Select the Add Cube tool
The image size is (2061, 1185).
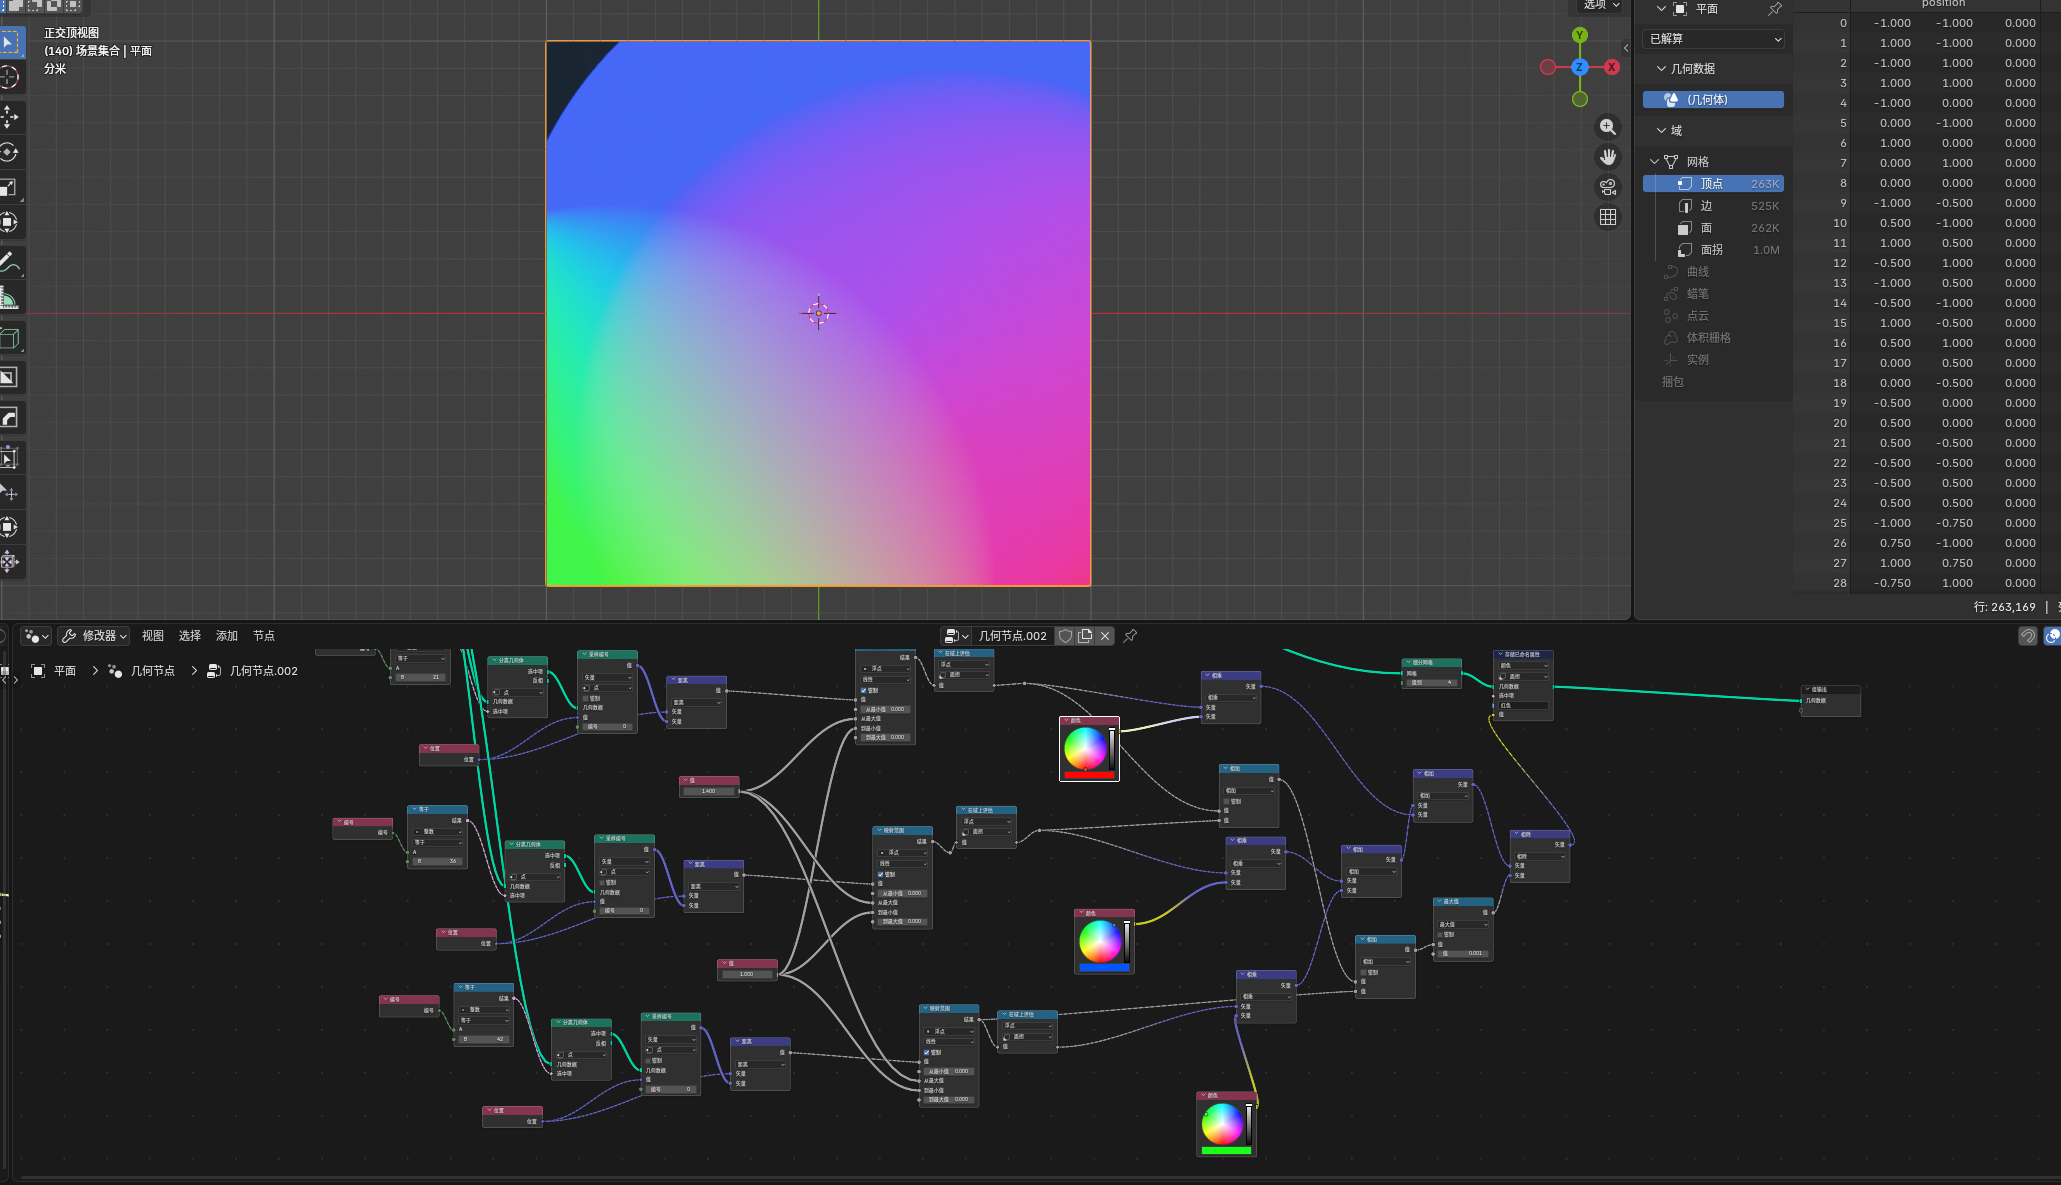[10, 338]
